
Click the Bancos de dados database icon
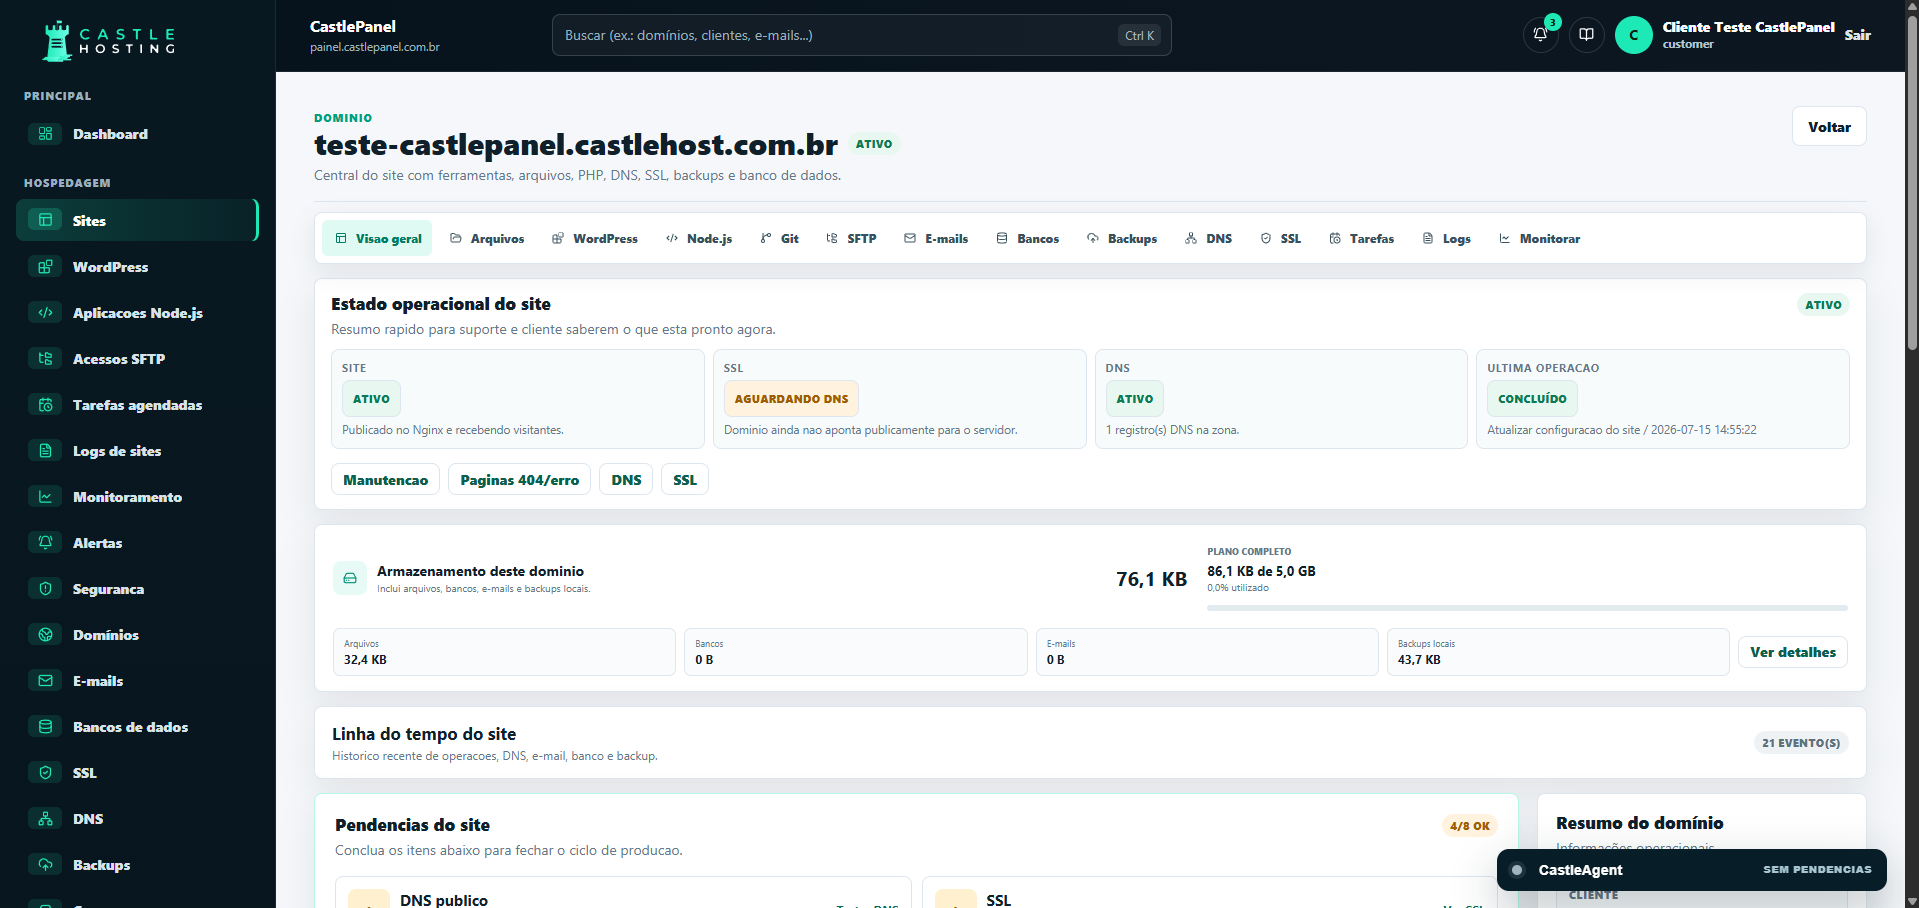[x=45, y=727]
